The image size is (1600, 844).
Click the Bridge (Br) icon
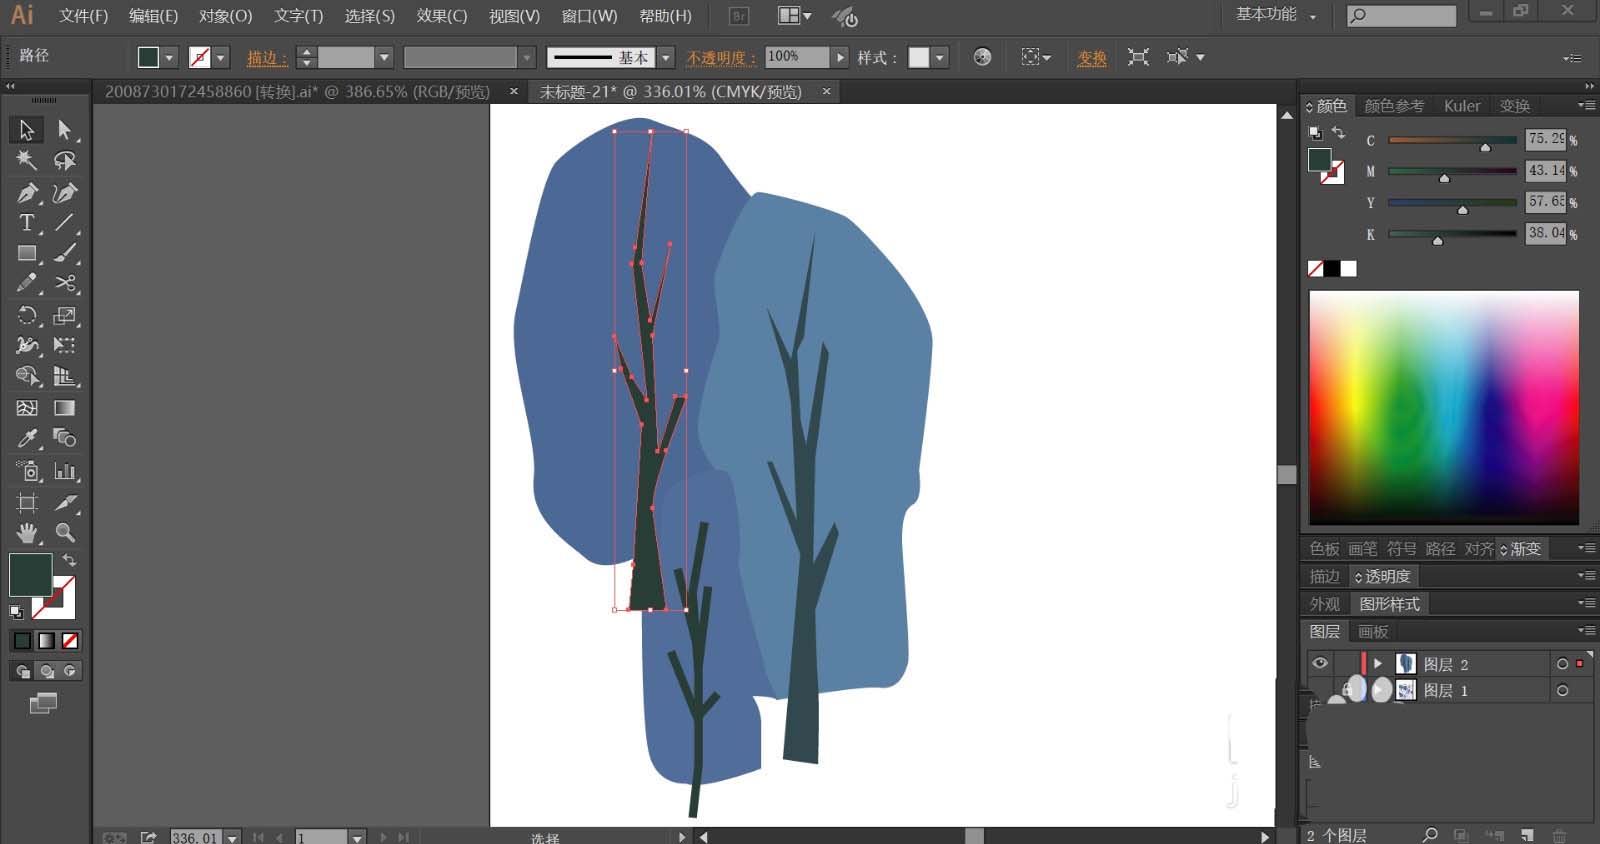click(739, 16)
